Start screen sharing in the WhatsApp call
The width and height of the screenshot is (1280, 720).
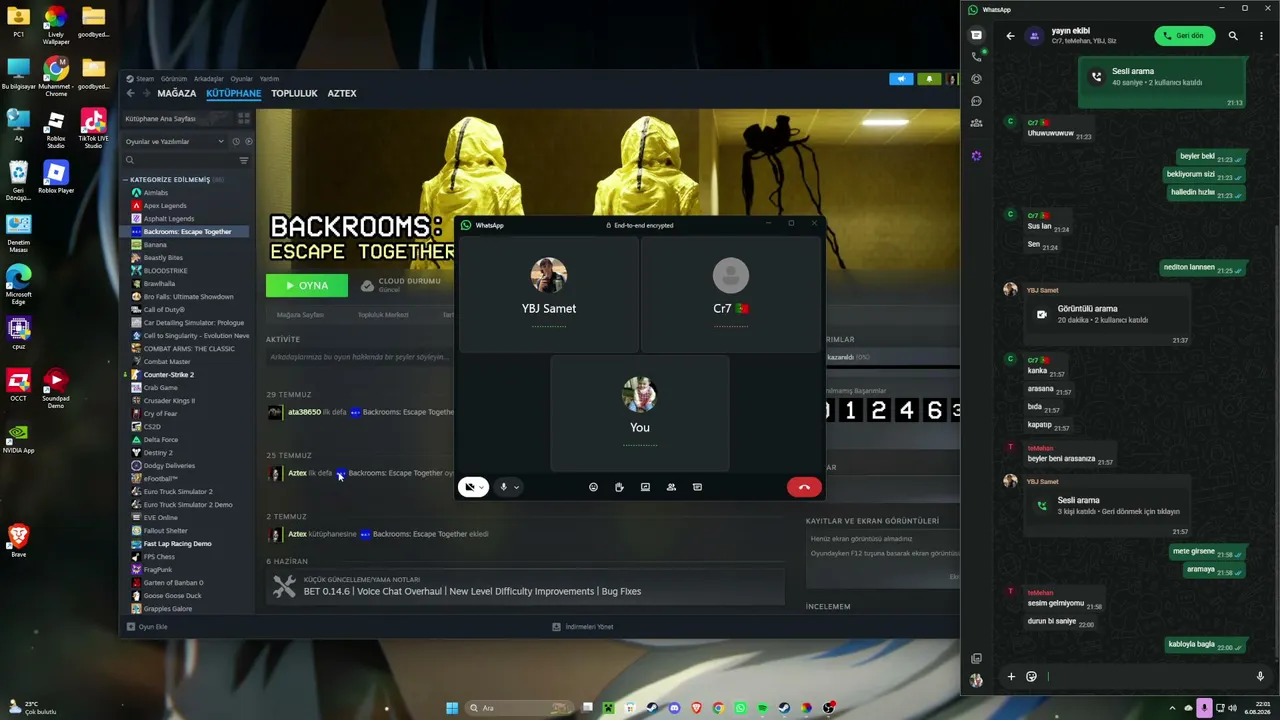click(x=645, y=487)
